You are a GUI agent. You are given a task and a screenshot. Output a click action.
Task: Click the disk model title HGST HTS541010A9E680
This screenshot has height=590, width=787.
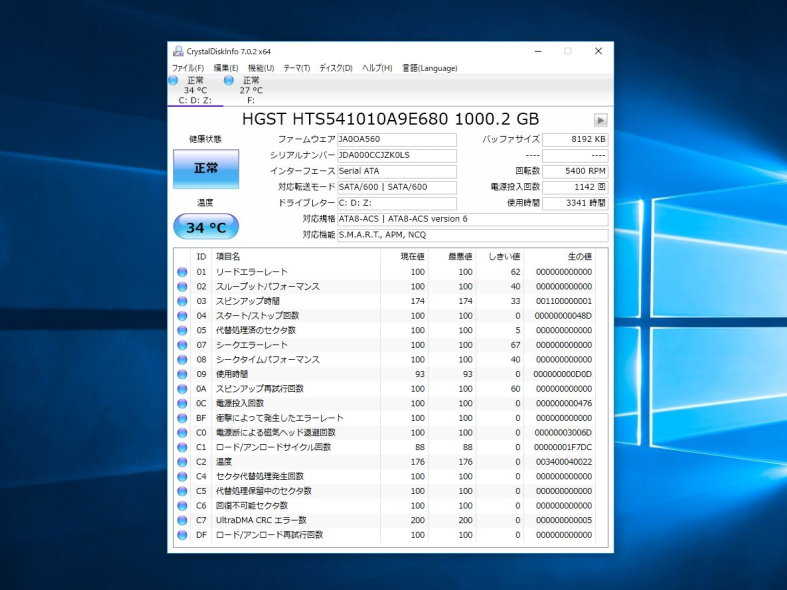coord(390,119)
